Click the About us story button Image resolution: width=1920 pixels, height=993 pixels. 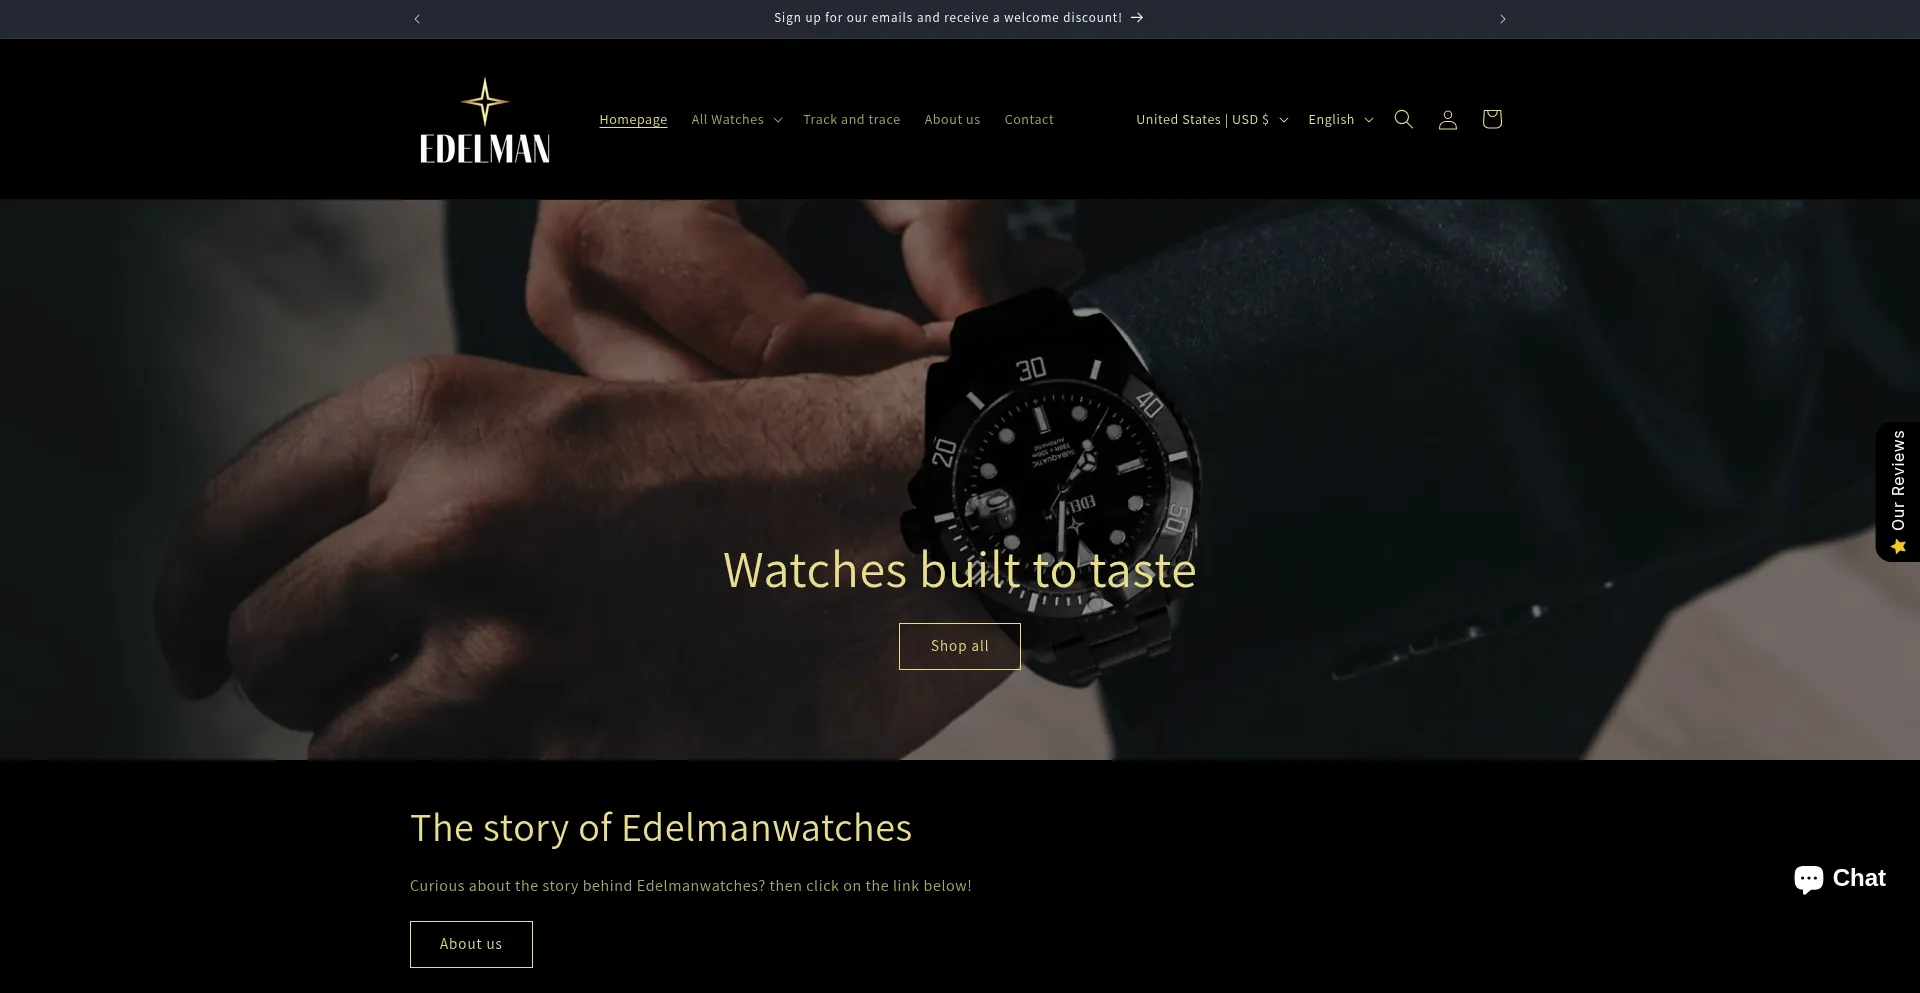[x=471, y=944]
